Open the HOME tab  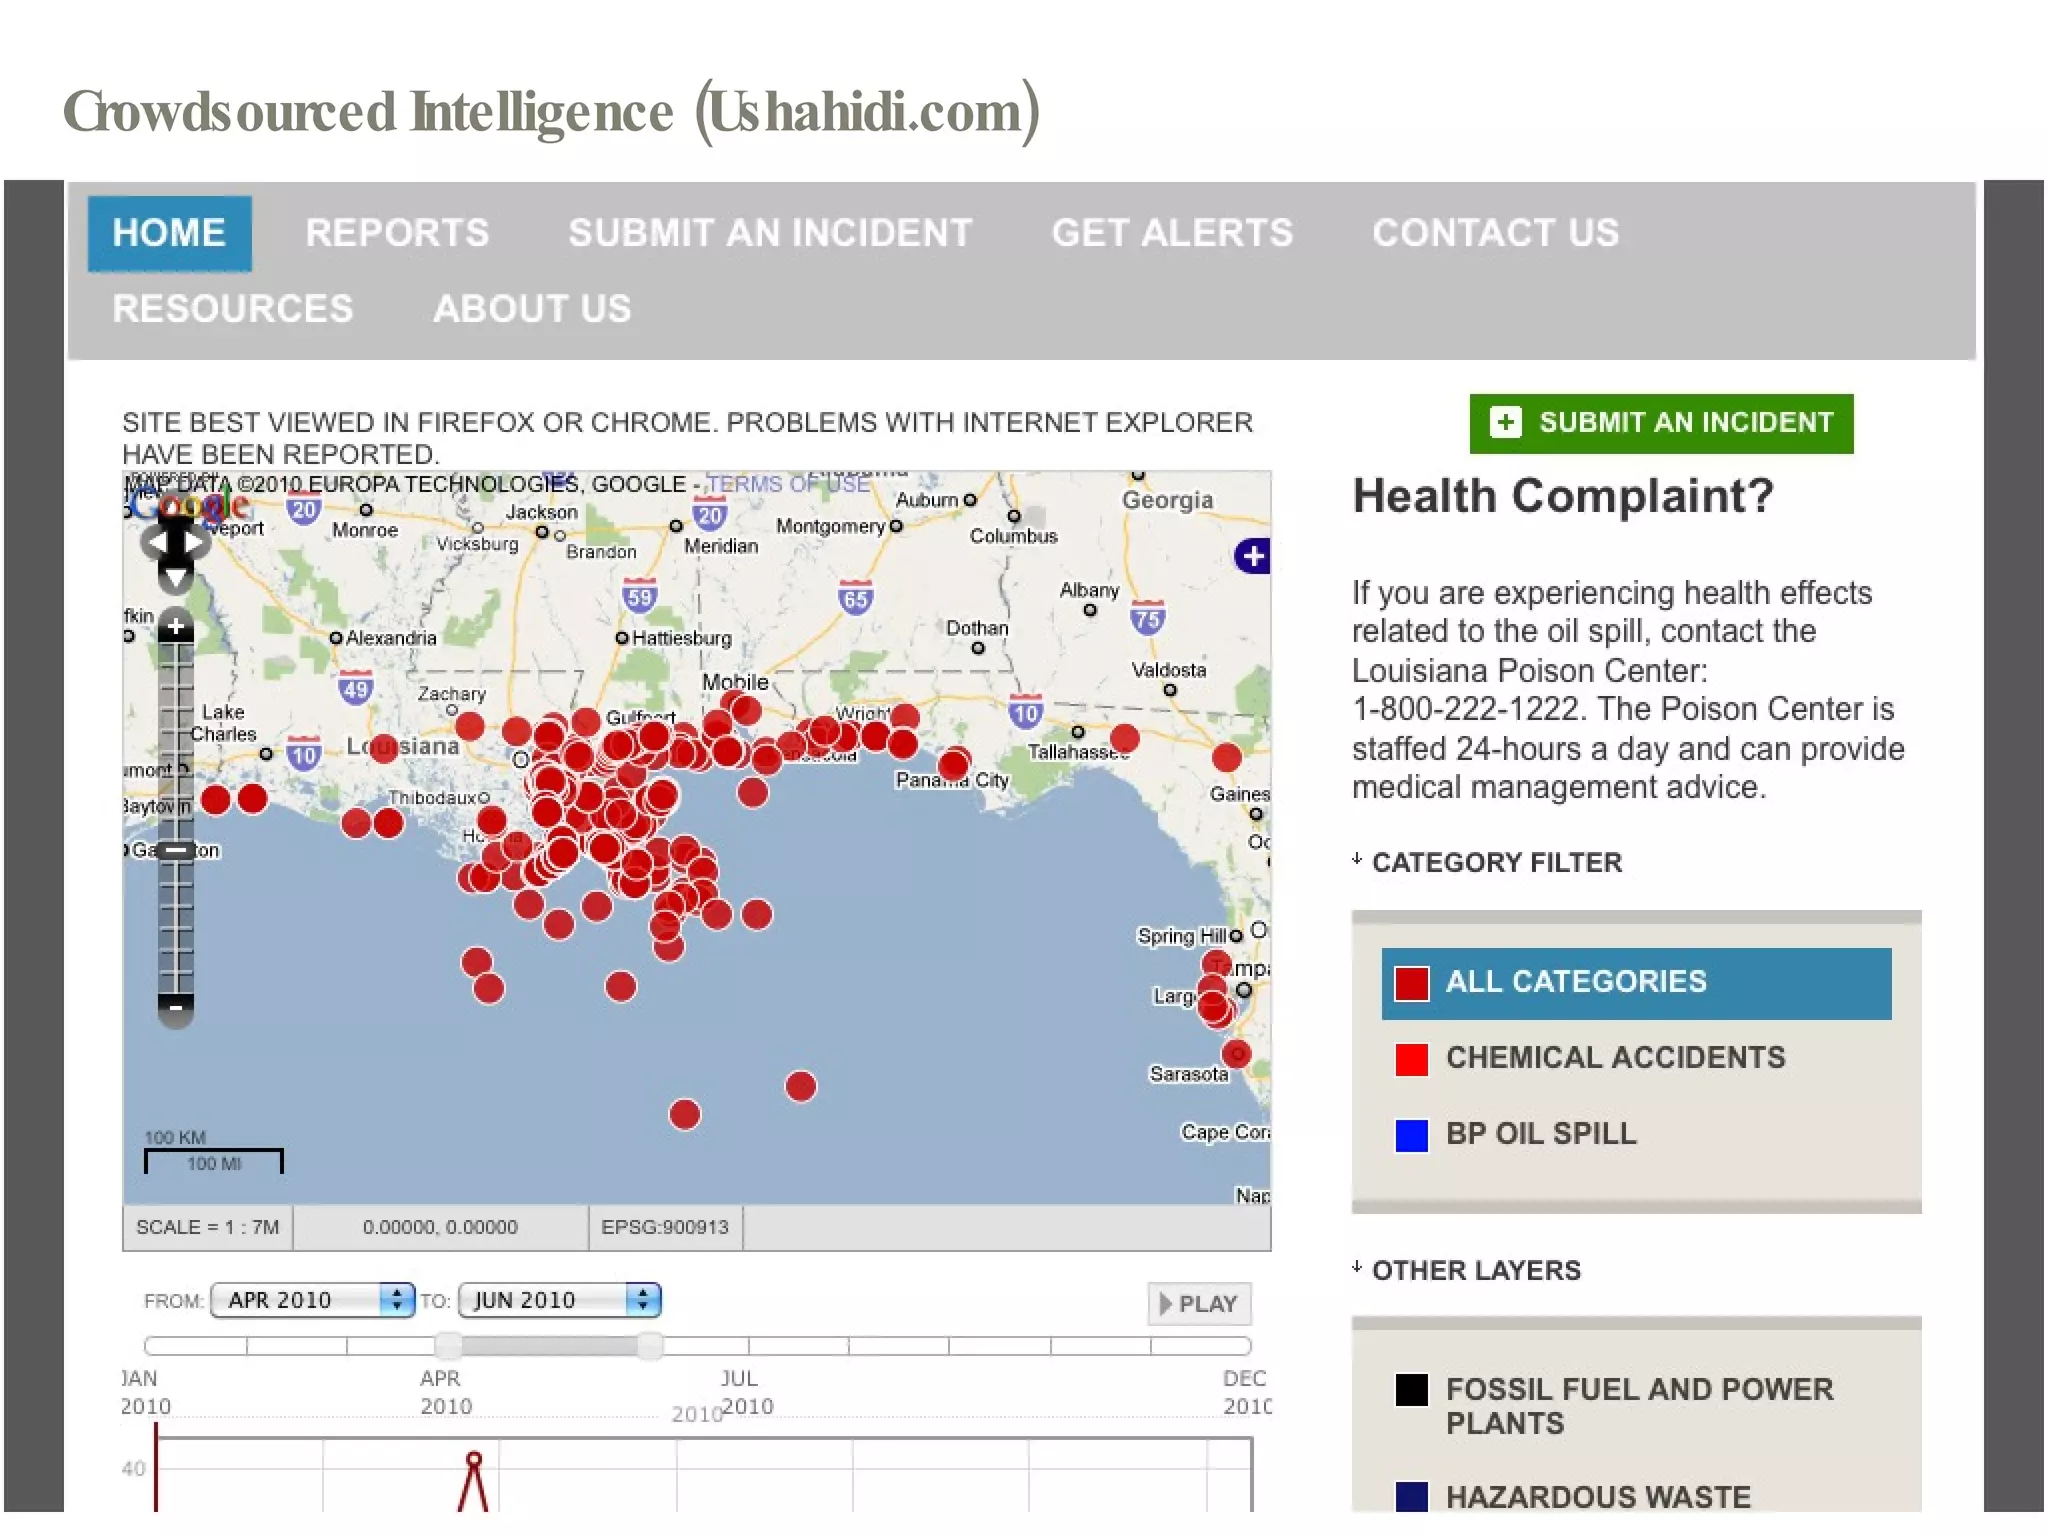click(169, 233)
